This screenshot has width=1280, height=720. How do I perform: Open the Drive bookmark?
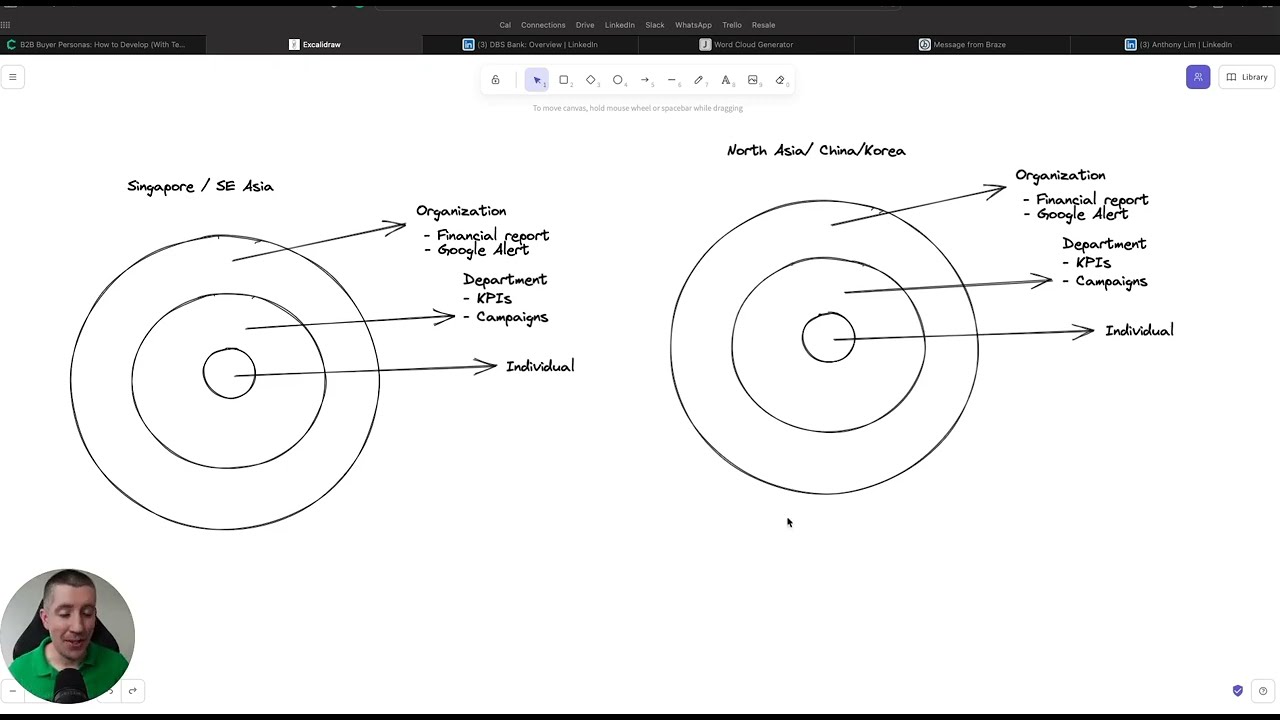(x=585, y=25)
